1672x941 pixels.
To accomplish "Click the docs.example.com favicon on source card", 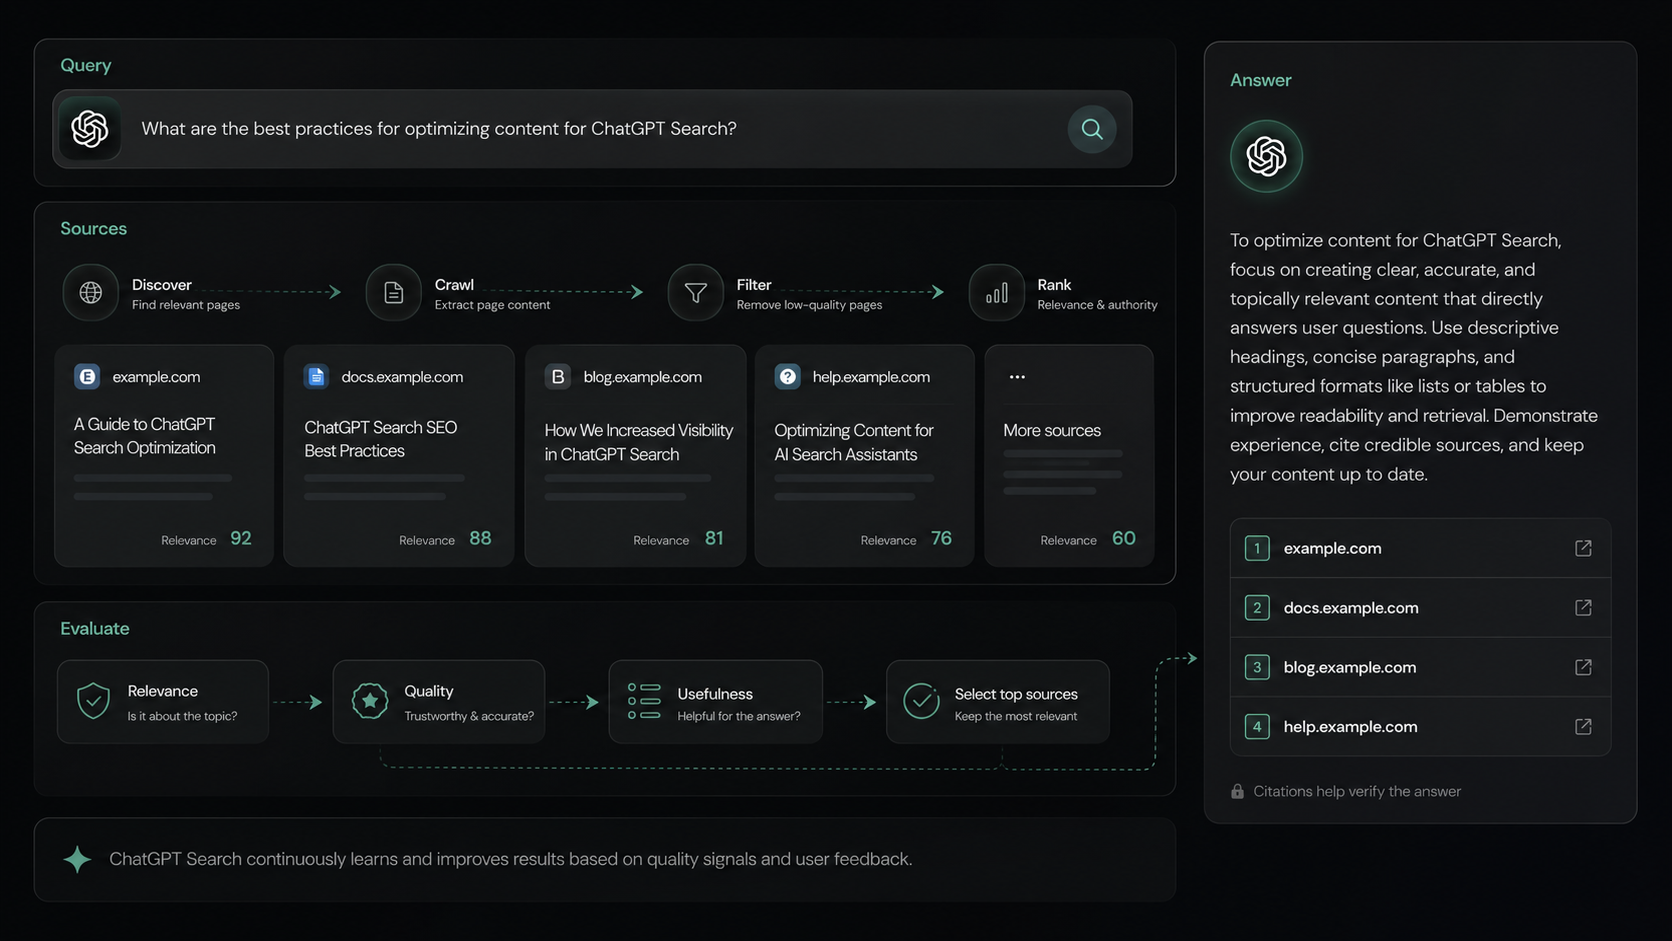I will pyautogui.click(x=316, y=377).
